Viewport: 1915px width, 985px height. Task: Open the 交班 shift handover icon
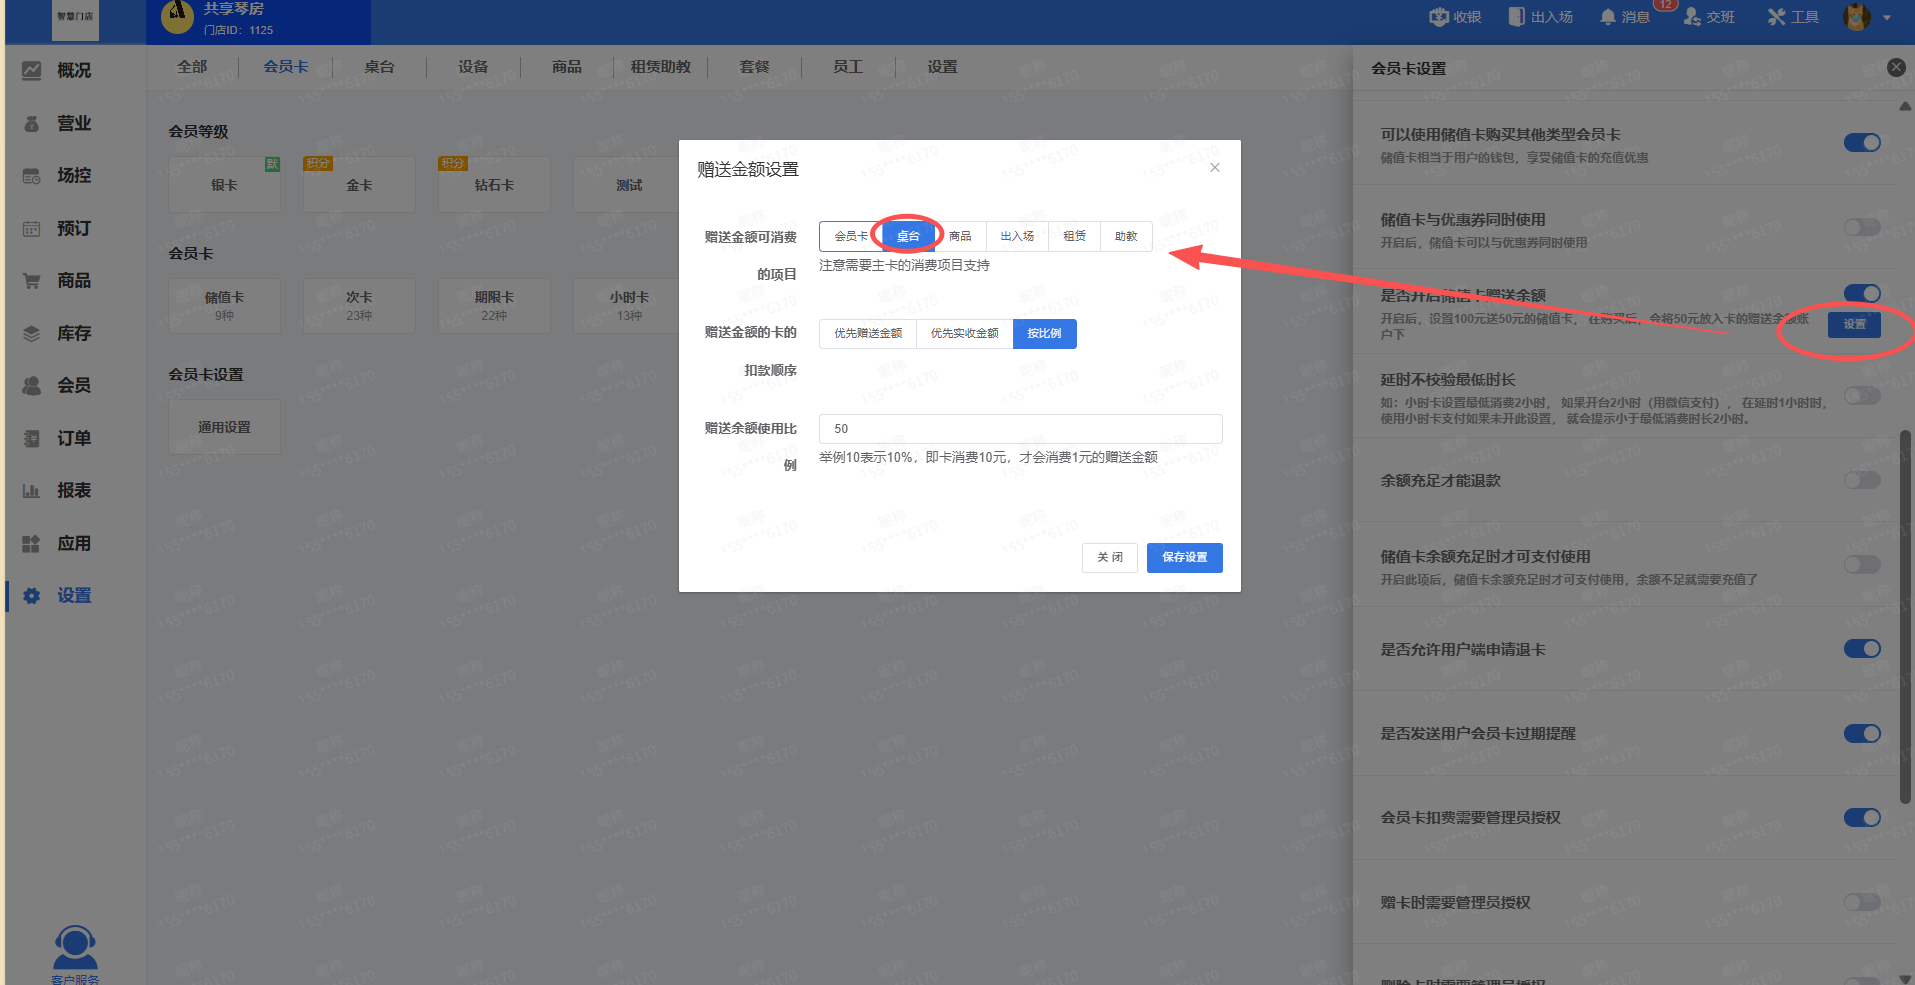coord(1692,17)
